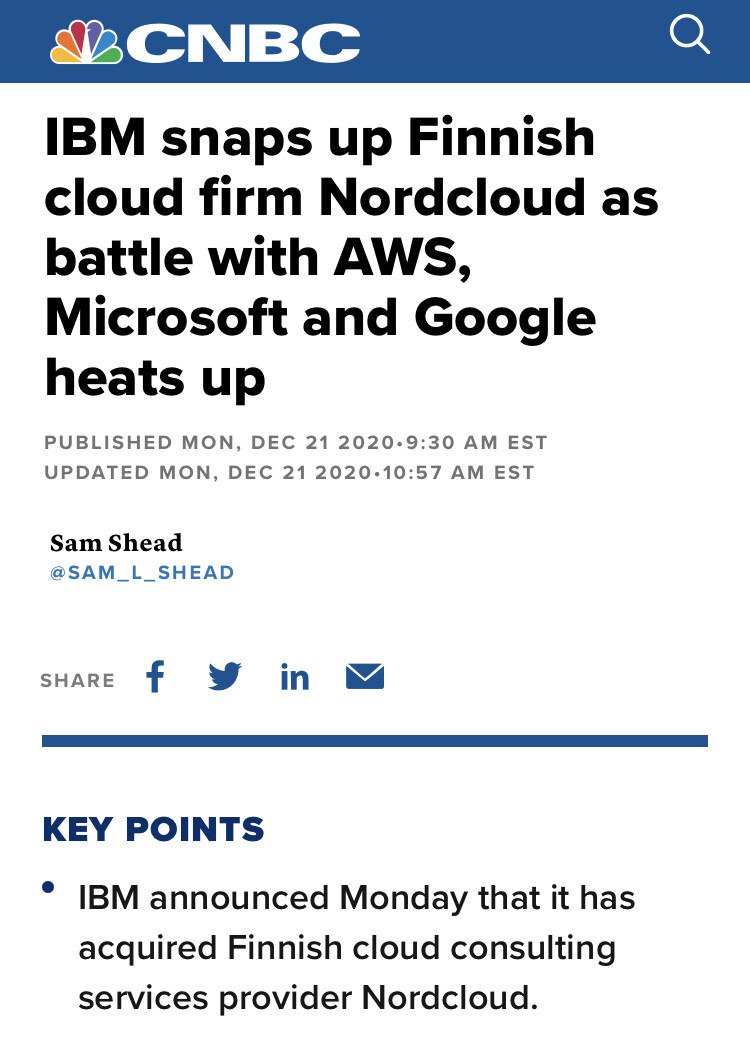Share article on LinkedIn
The width and height of the screenshot is (750, 1038).
(295, 678)
